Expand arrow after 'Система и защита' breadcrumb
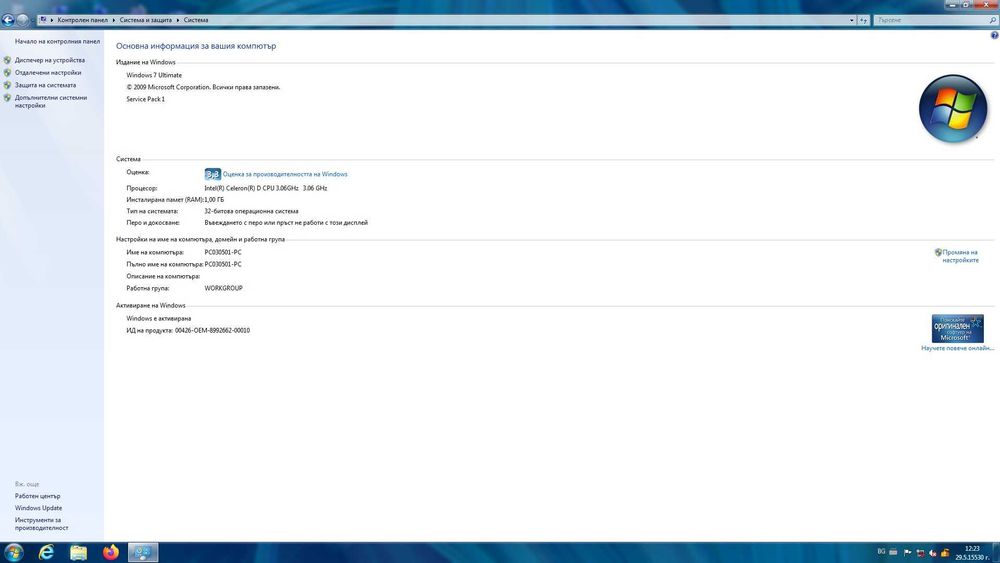The width and height of the screenshot is (1000, 563). (178, 20)
